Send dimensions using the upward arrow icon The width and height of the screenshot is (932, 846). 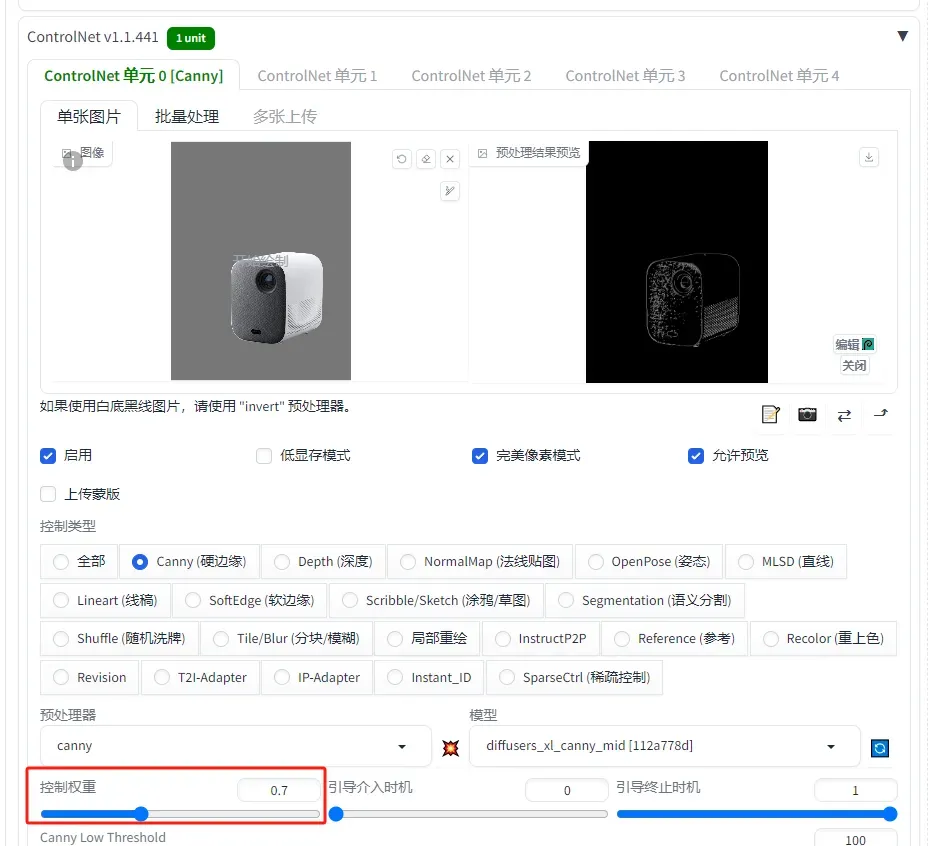point(881,414)
